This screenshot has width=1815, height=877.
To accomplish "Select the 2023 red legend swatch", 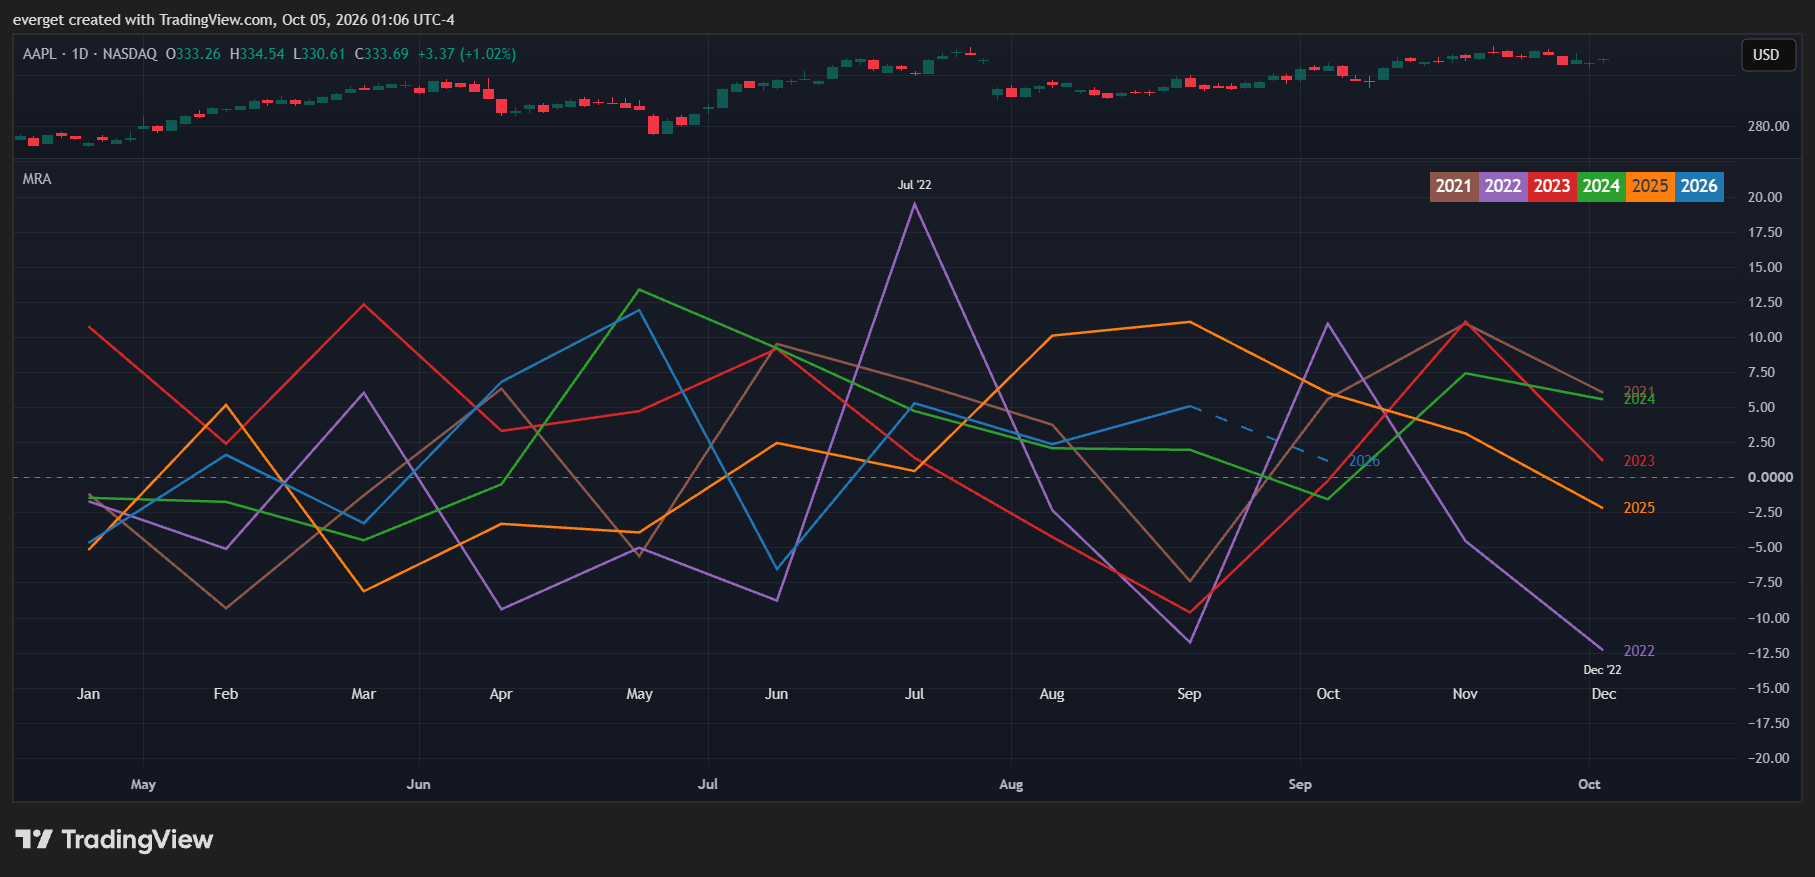I will pyautogui.click(x=1551, y=186).
